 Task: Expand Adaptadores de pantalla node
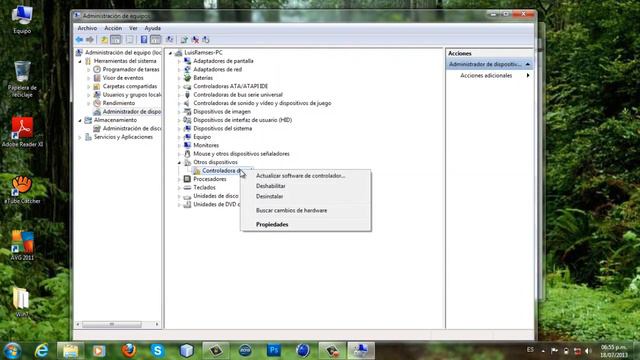tap(179, 61)
